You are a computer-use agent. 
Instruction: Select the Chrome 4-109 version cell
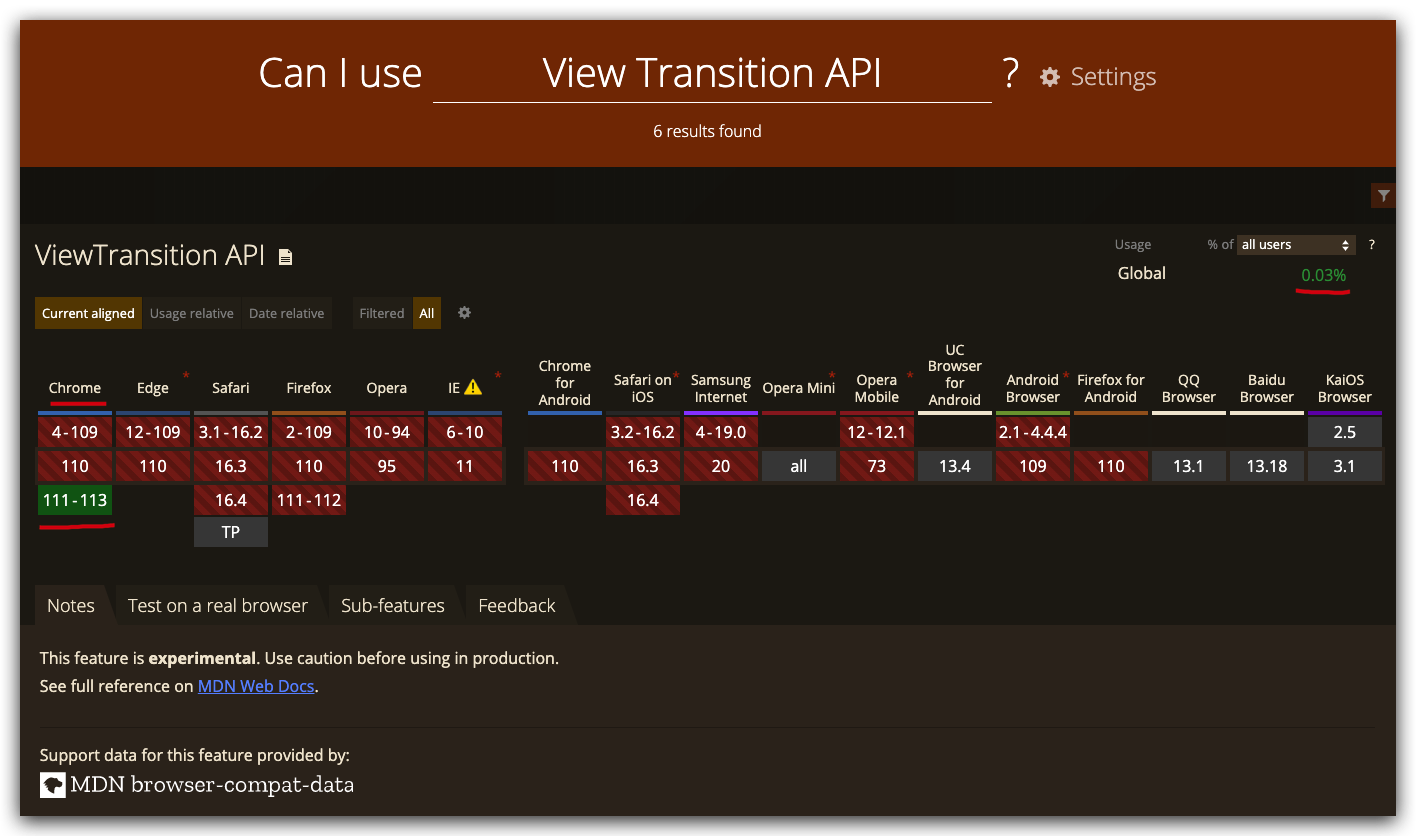coord(75,432)
